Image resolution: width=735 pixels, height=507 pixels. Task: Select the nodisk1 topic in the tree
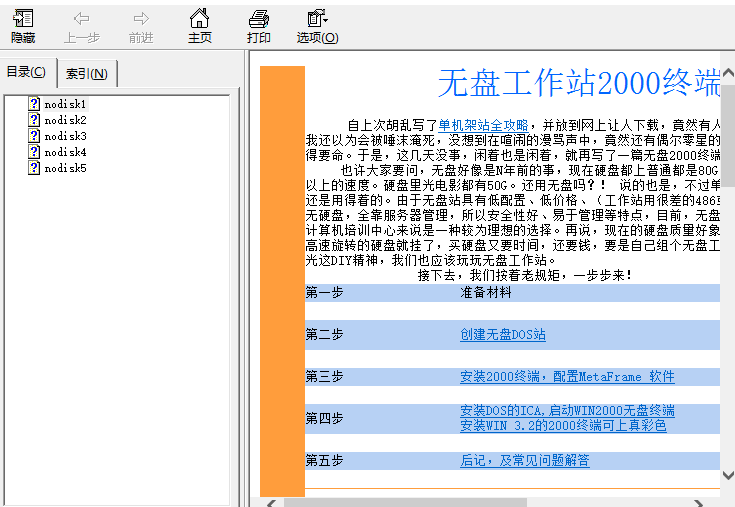tap(65, 104)
